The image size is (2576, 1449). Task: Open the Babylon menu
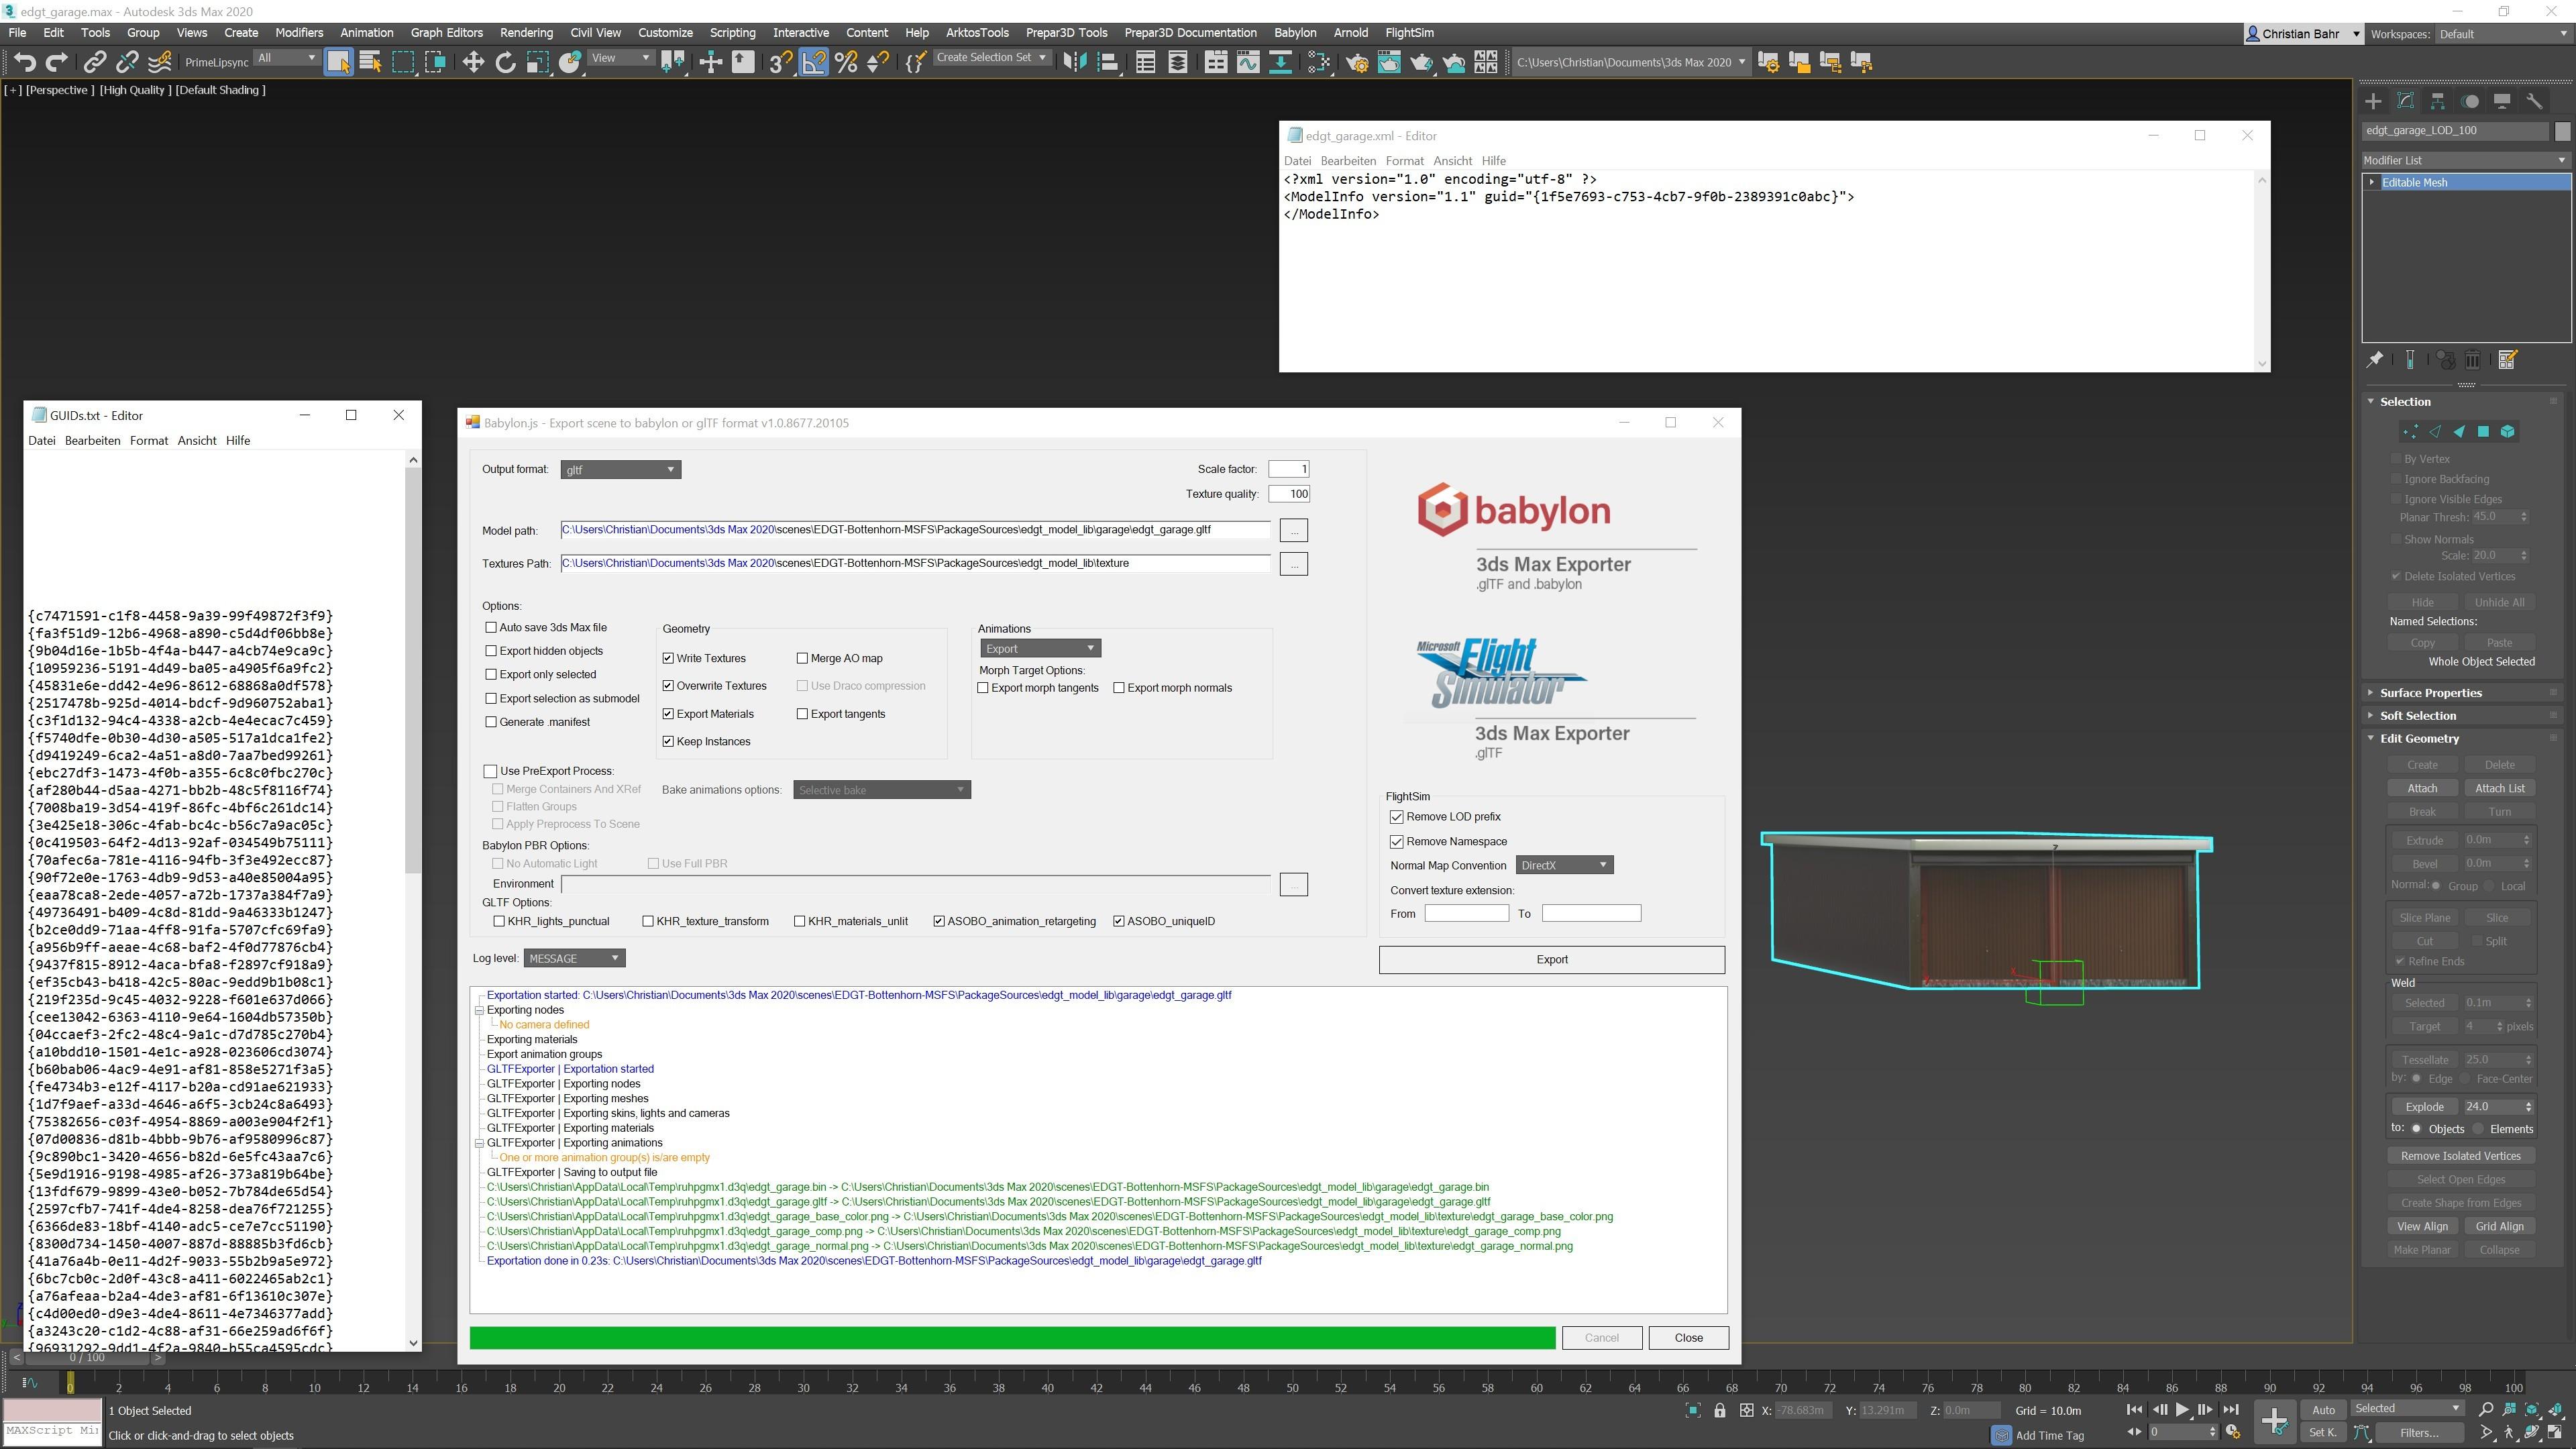[1295, 33]
